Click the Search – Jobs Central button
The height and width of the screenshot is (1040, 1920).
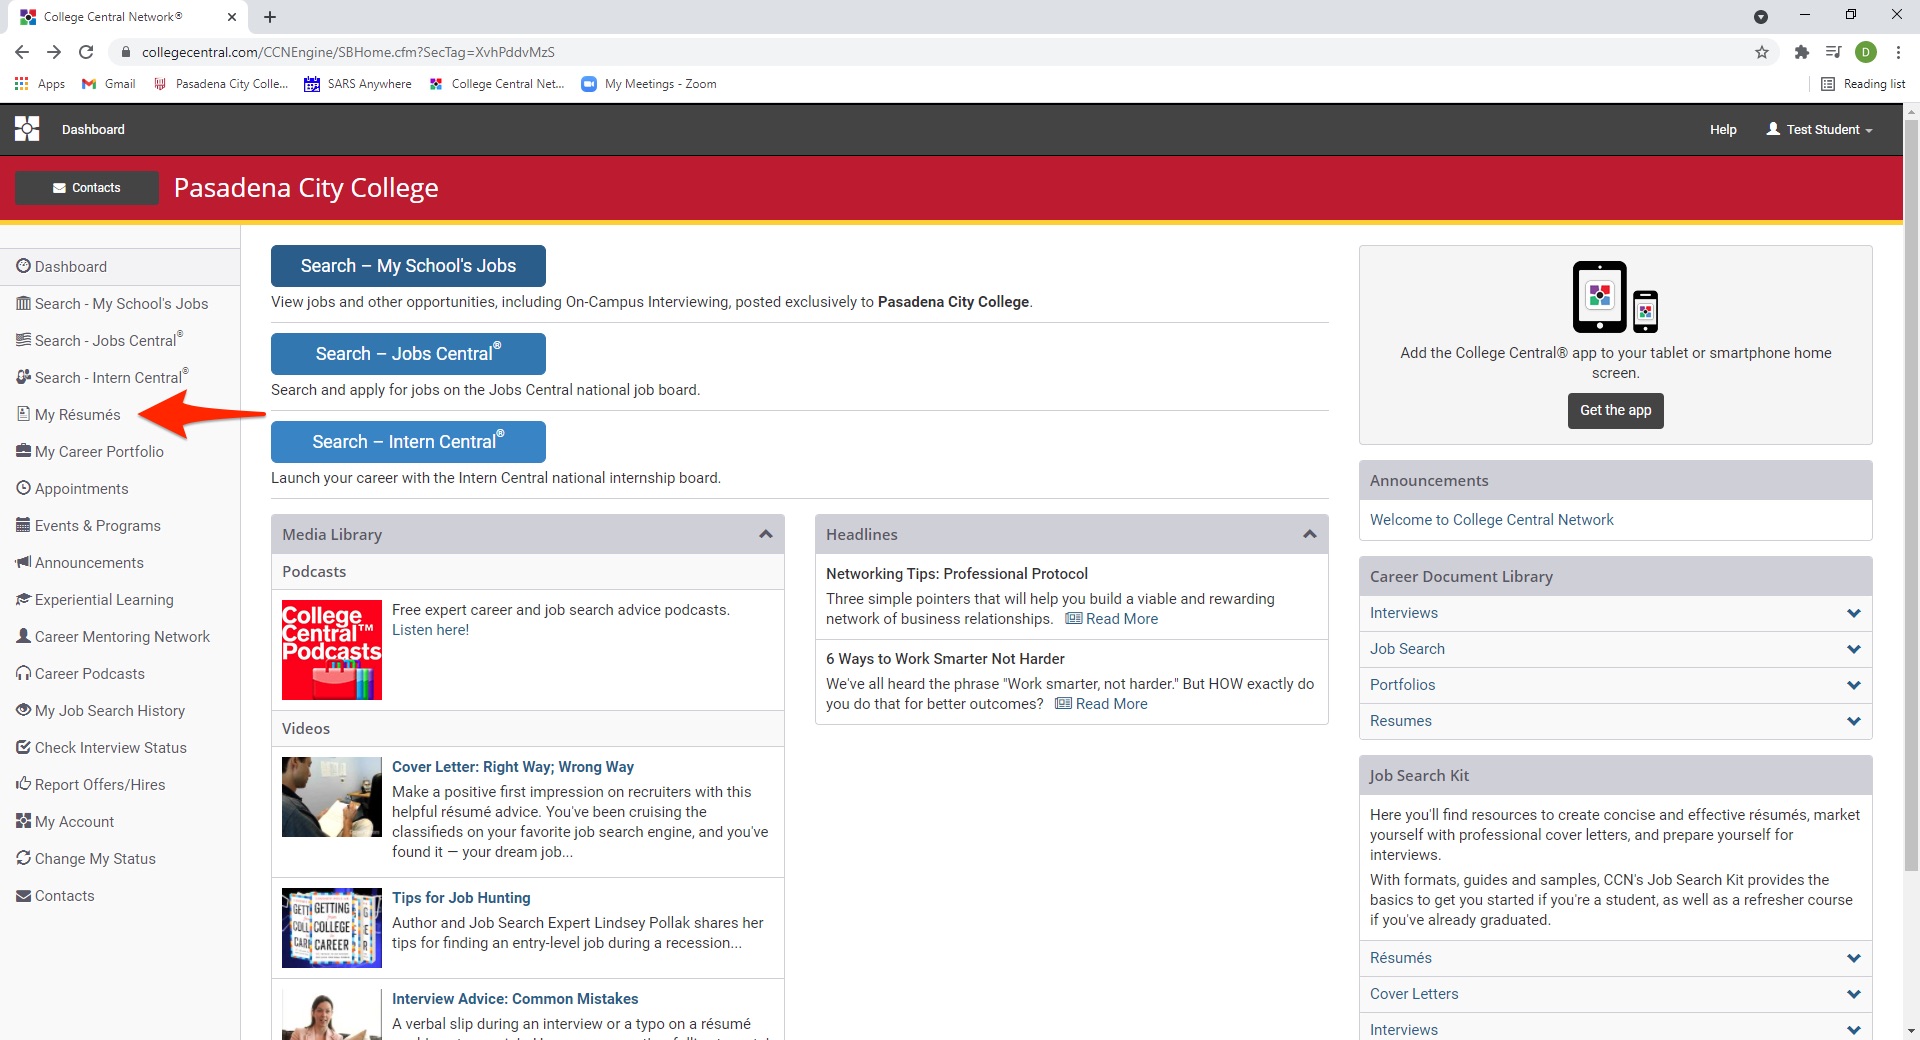coord(408,354)
